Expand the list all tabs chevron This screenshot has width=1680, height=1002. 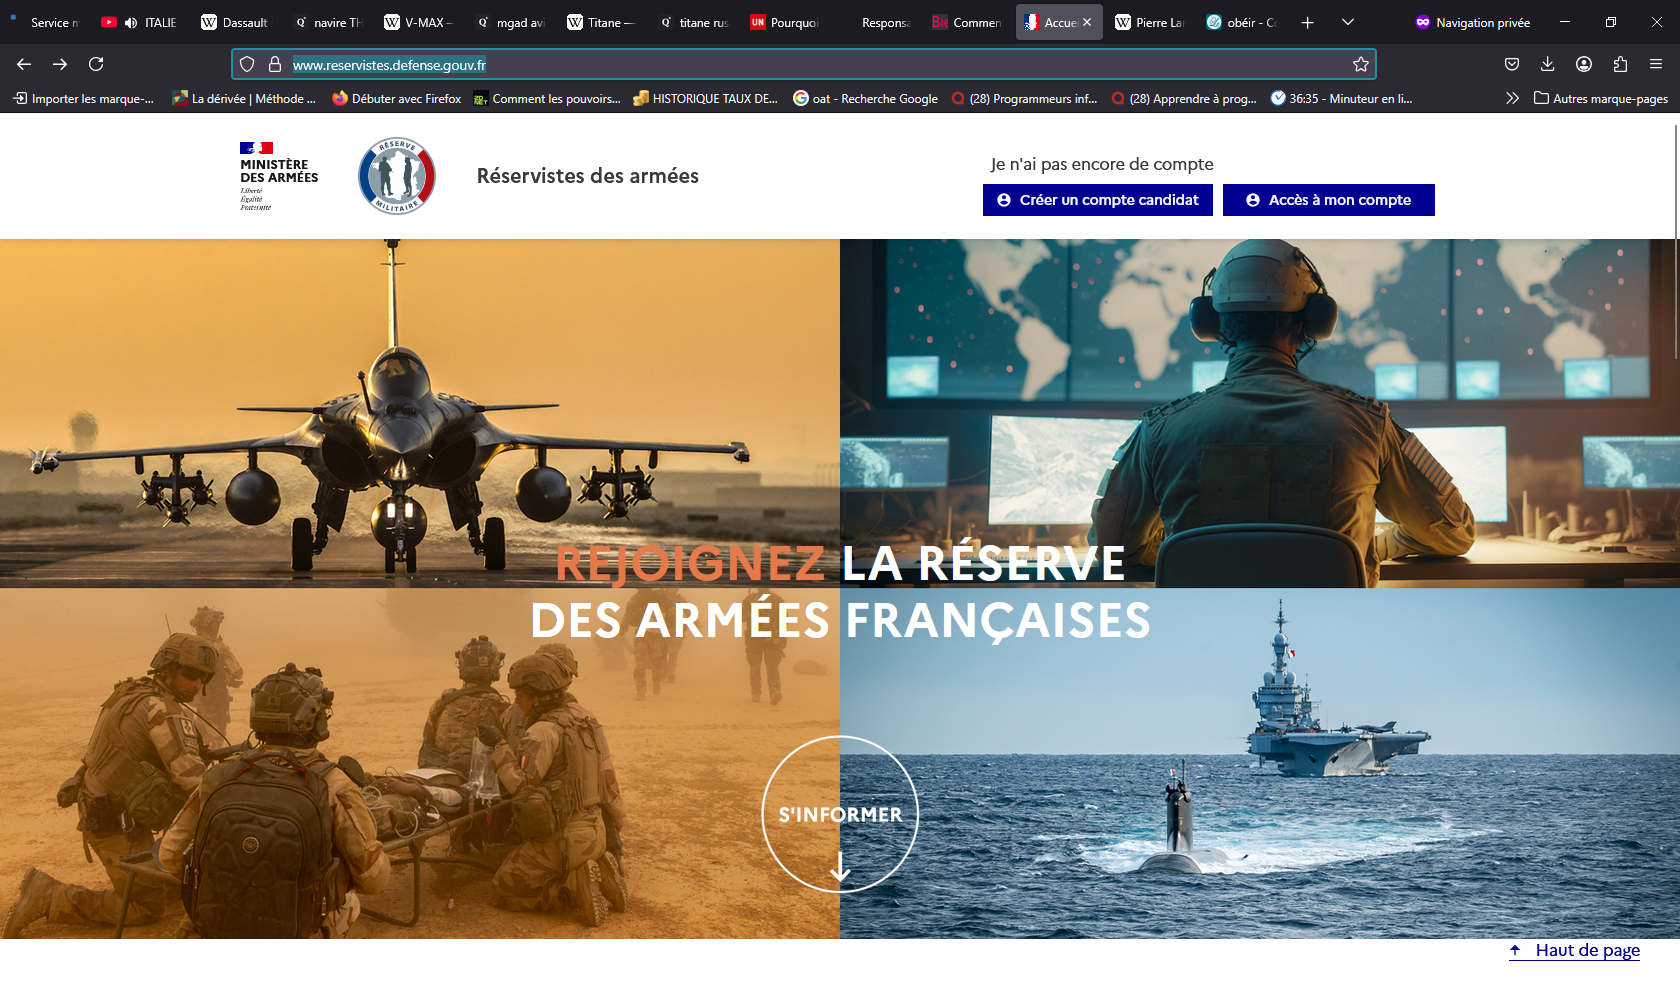(x=1347, y=22)
